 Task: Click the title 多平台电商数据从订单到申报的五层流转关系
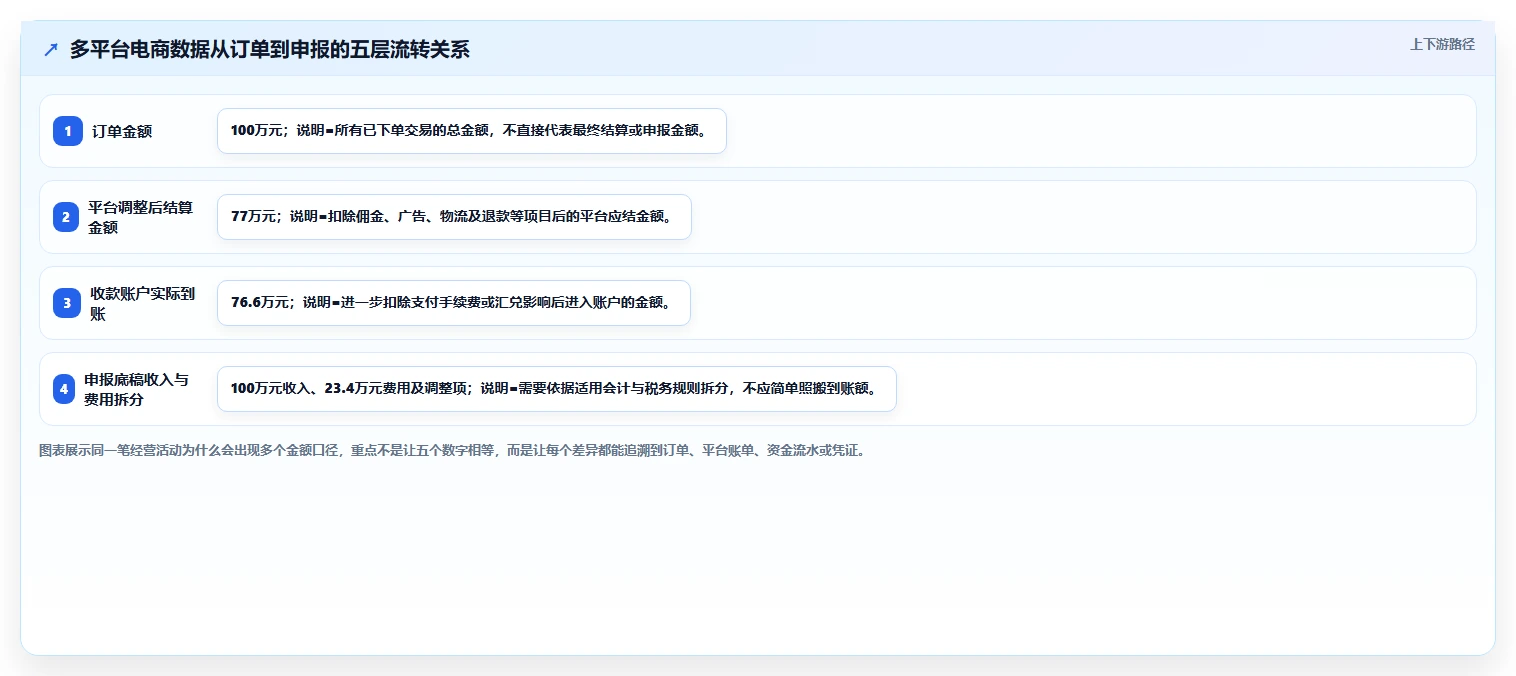[270, 49]
